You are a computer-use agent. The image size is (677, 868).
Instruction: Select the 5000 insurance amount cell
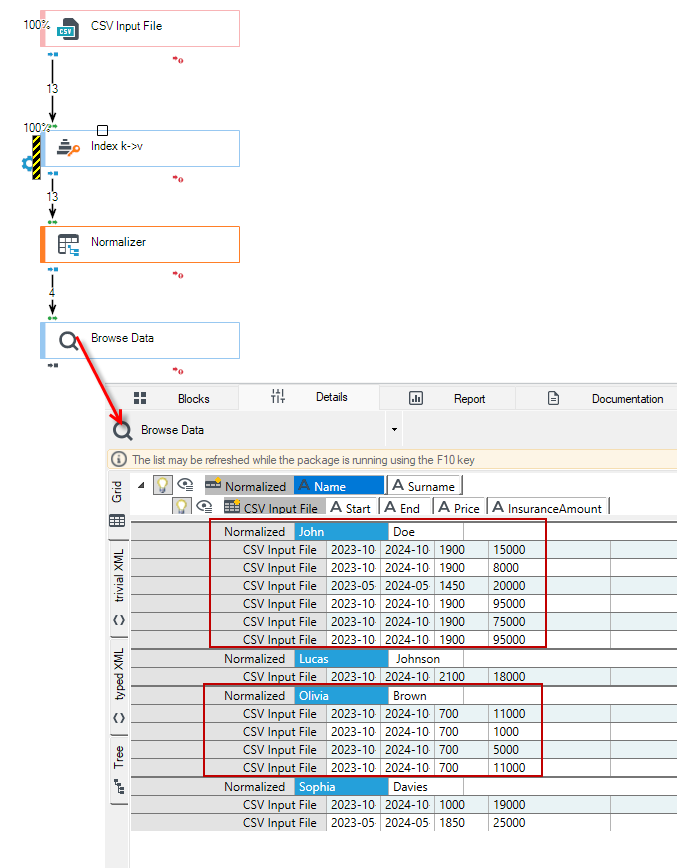(x=549, y=750)
